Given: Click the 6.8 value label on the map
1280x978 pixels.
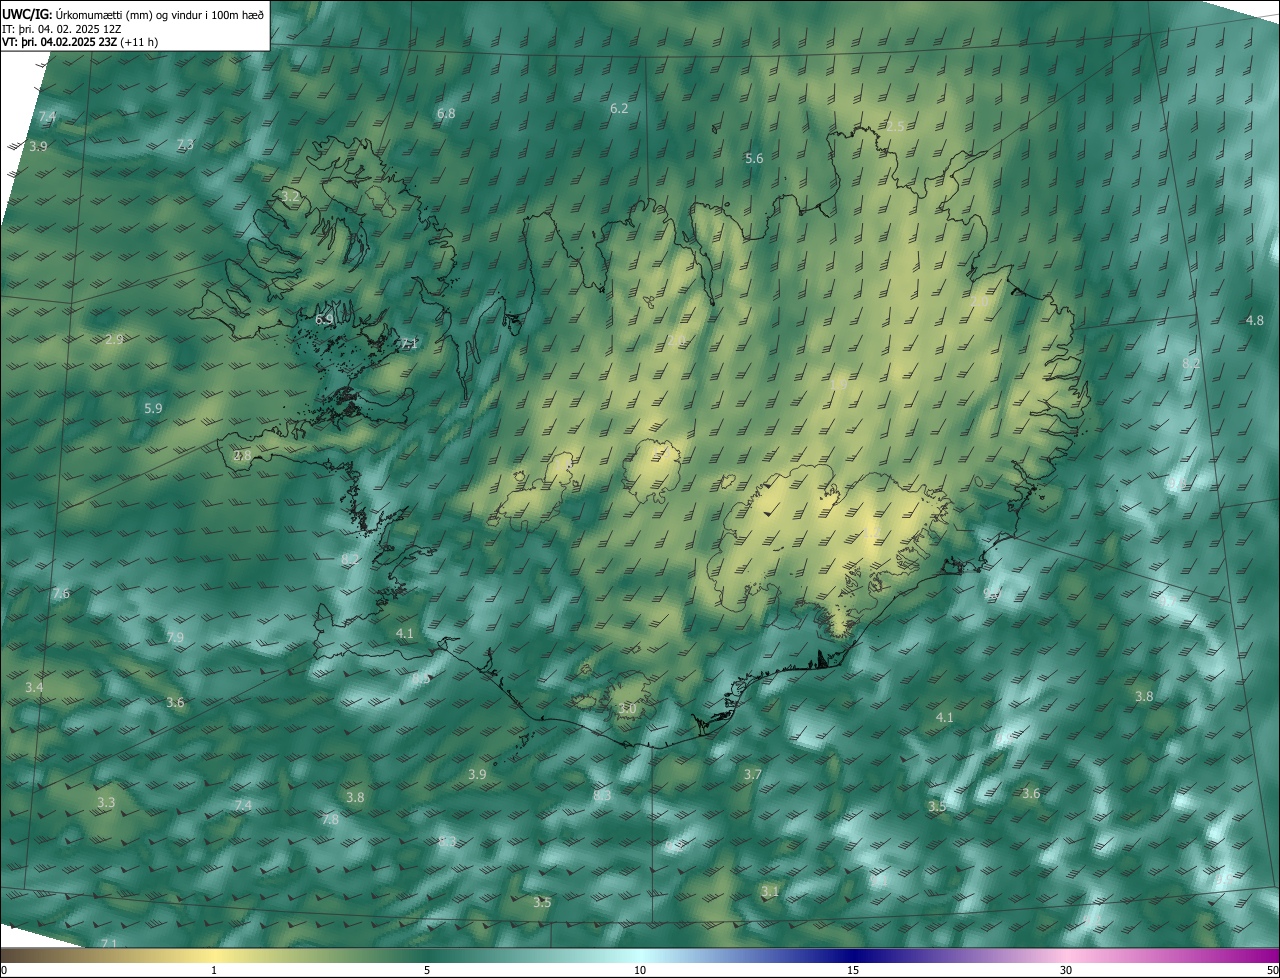Looking at the screenshot, I should click(x=446, y=114).
